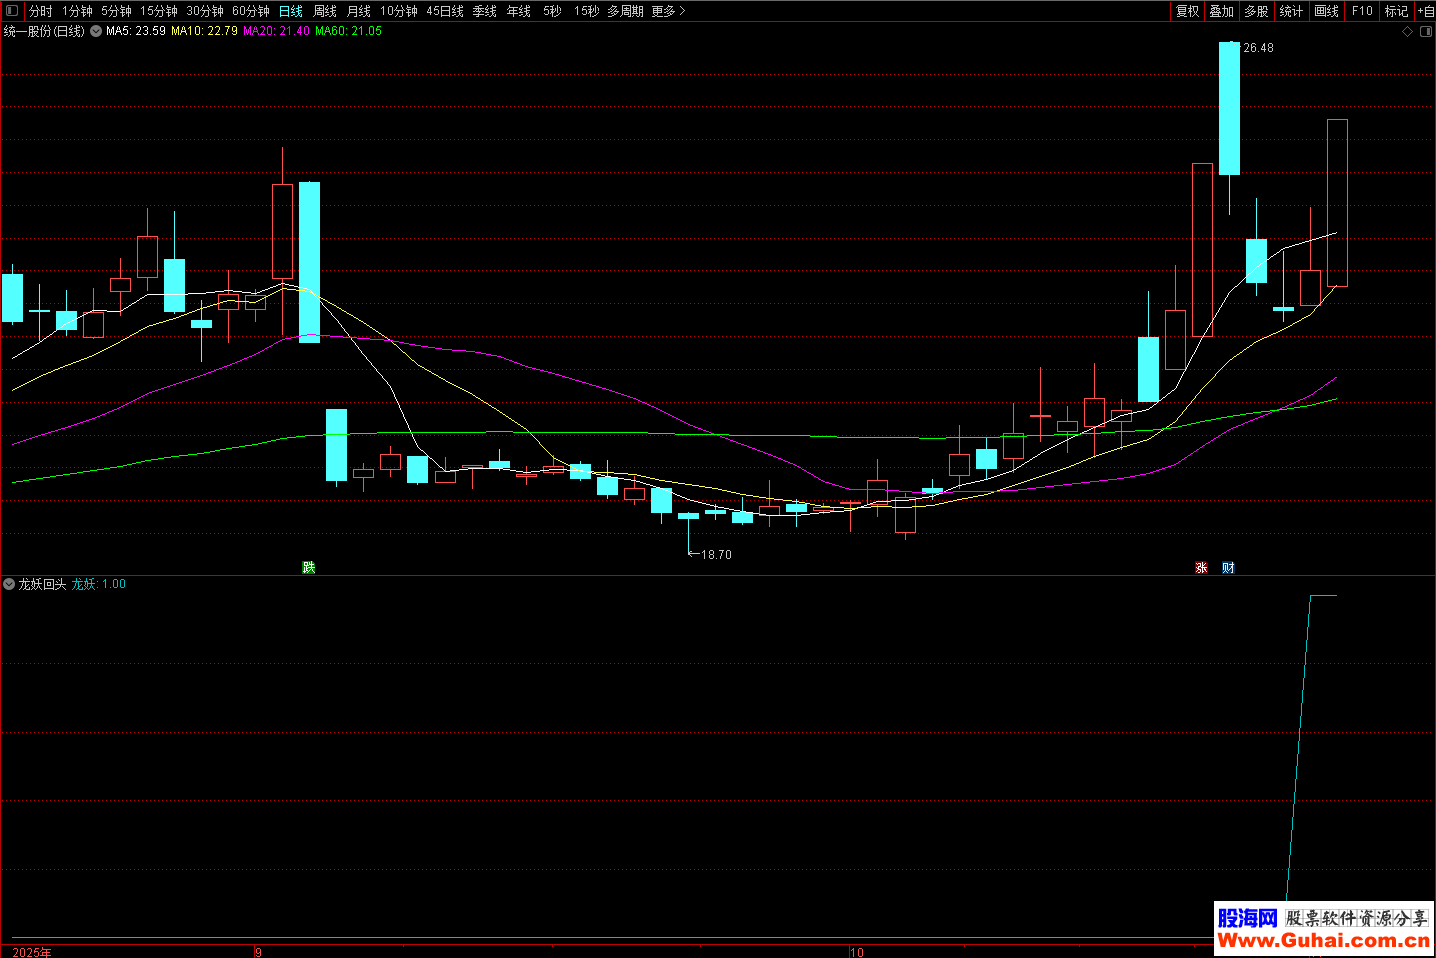Expand the 更多 periods menu

pos(668,11)
